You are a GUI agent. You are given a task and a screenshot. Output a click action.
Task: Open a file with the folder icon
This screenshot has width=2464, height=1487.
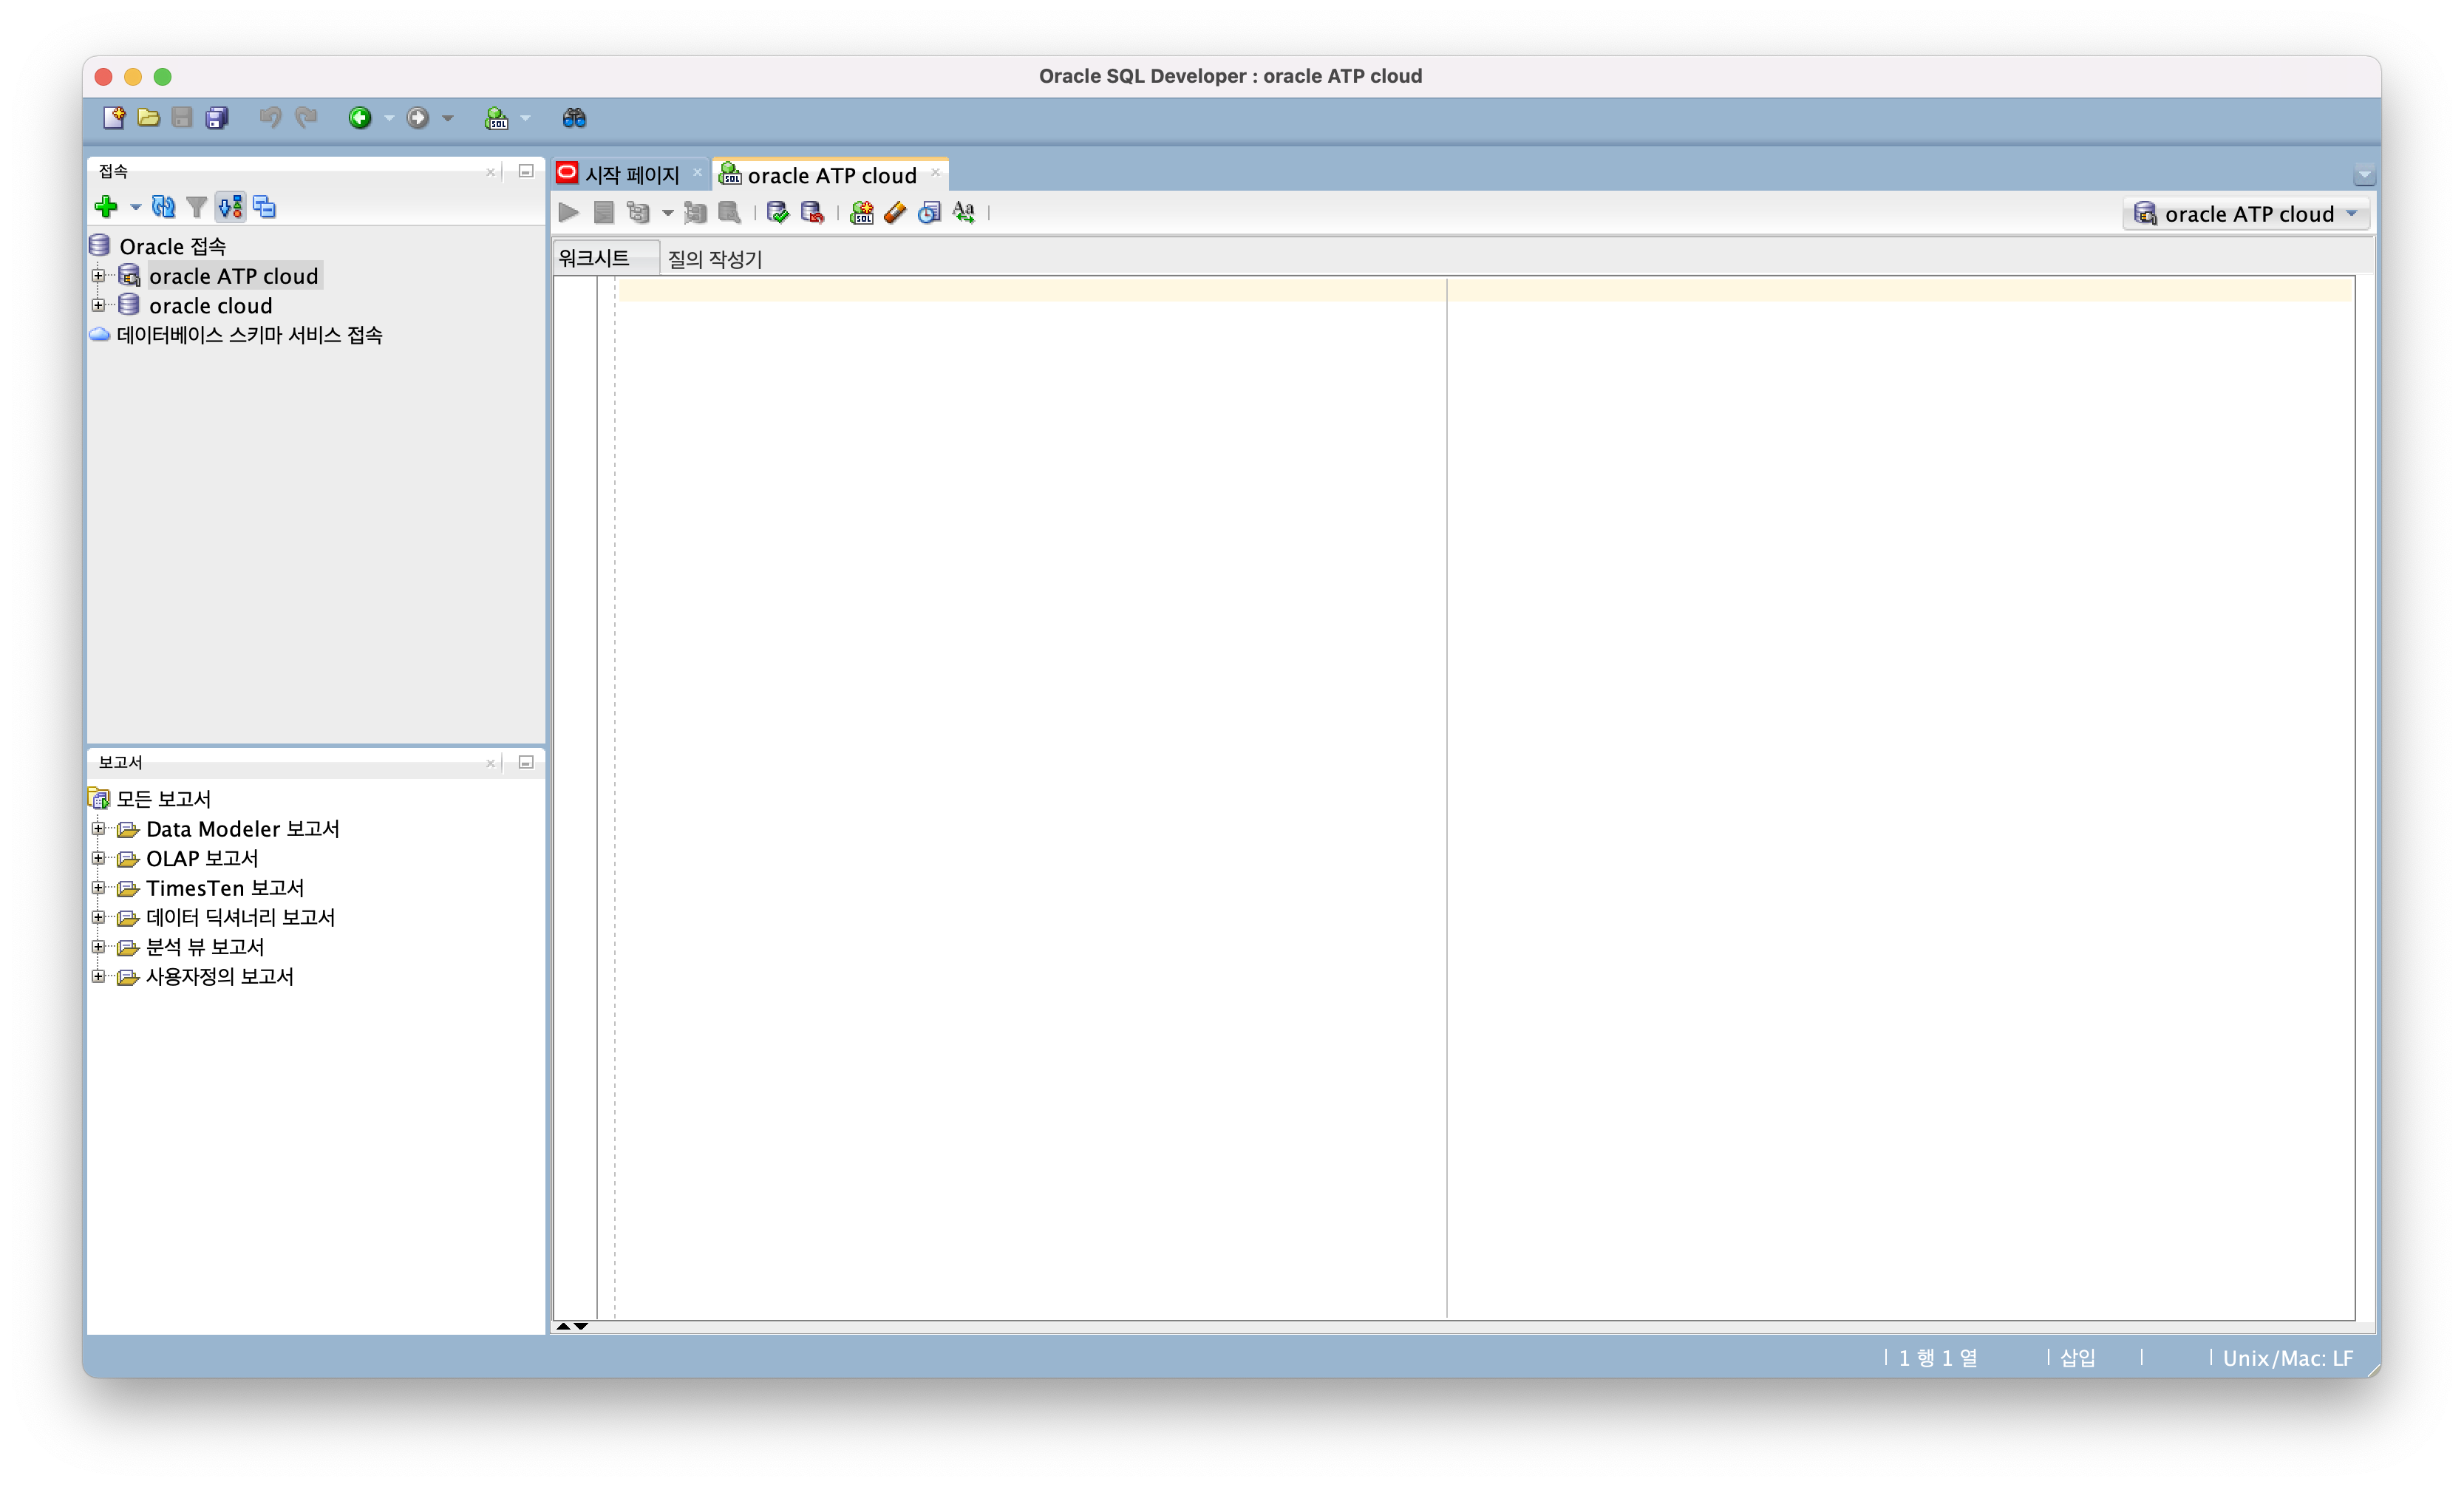coord(148,118)
